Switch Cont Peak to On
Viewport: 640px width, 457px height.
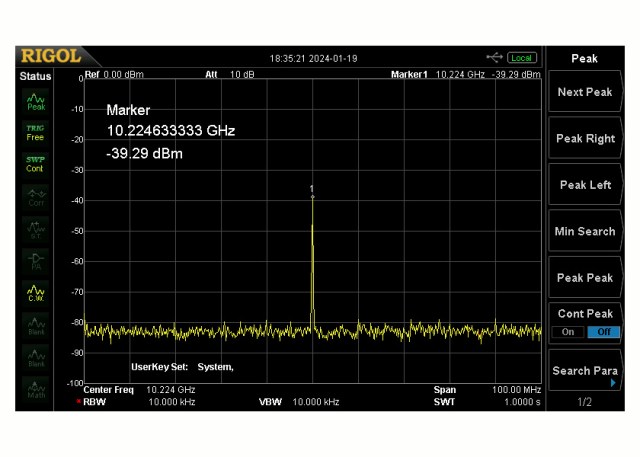tap(568, 332)
